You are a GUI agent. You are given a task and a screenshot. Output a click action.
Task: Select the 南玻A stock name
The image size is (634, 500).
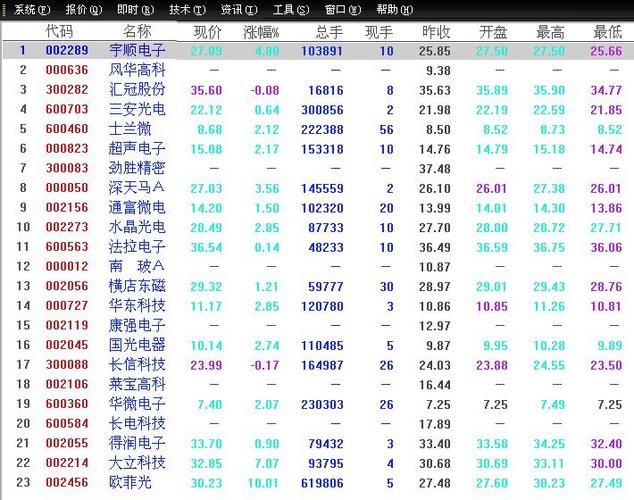point(136,266)
